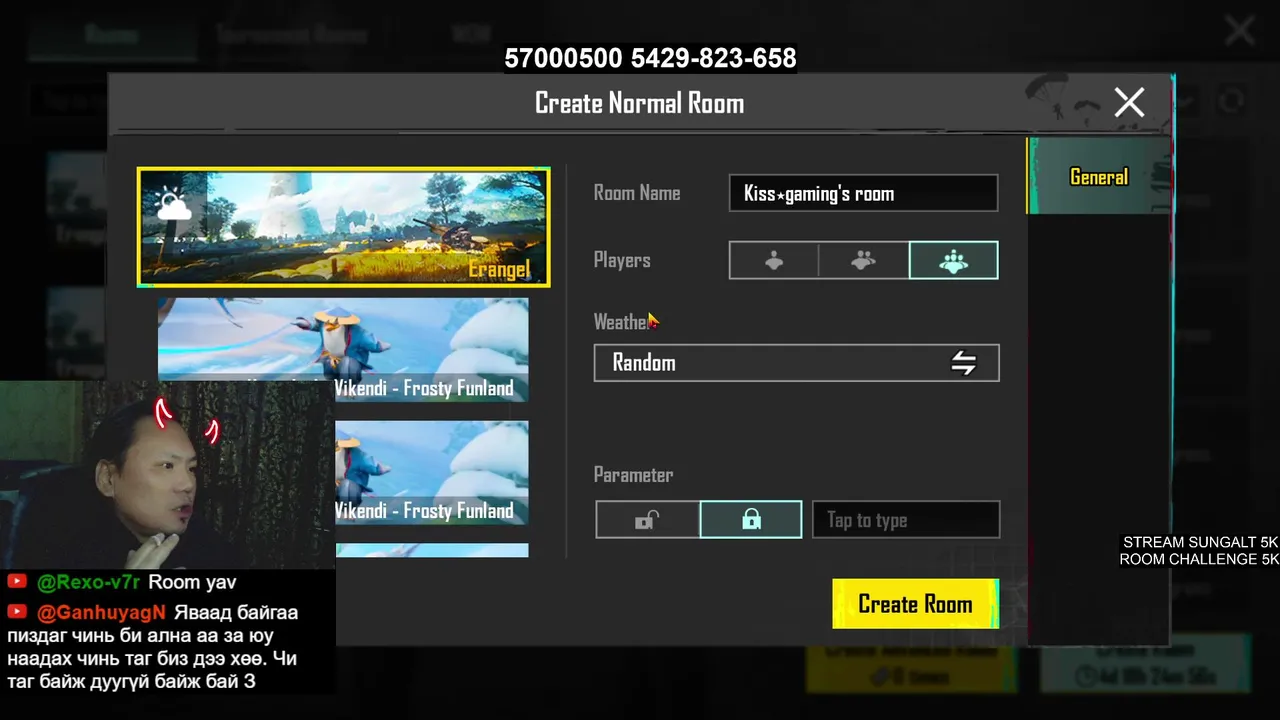Screen dimensions: 1280x720
Task: Click the Parameter label
Action: [633, 475]
